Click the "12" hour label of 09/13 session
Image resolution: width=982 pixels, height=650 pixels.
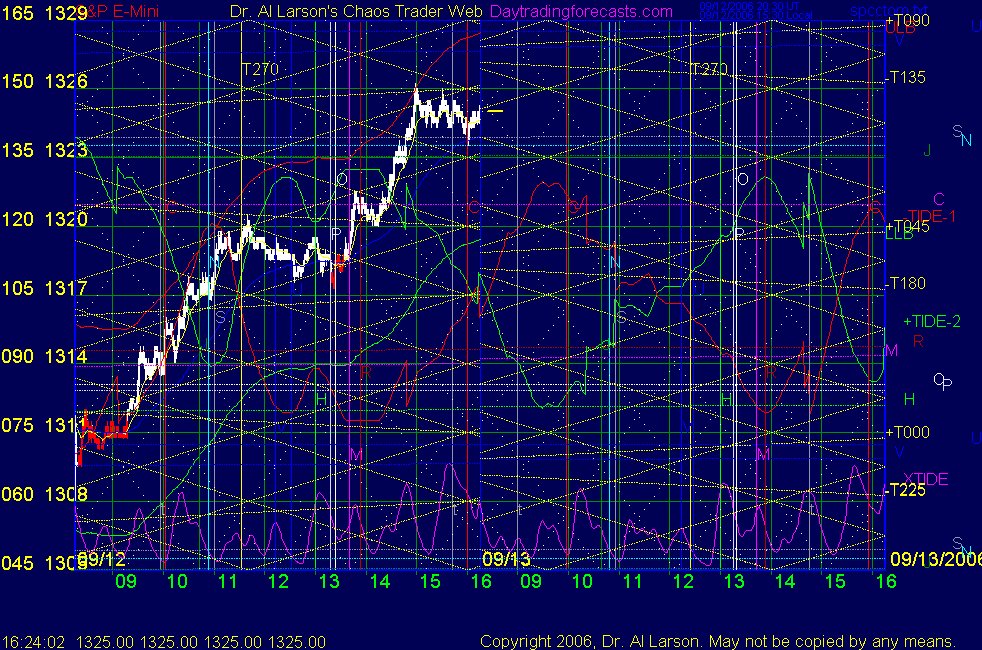[683, 581]
